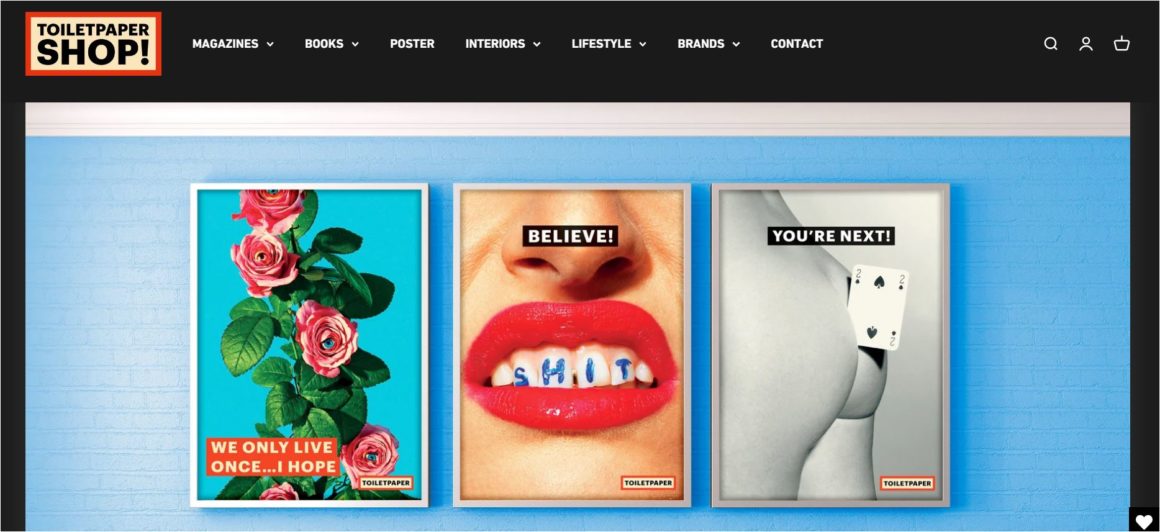1160x532 pixels.
Task: Open the Brands dropdown
Action: (x=709, y=44)
